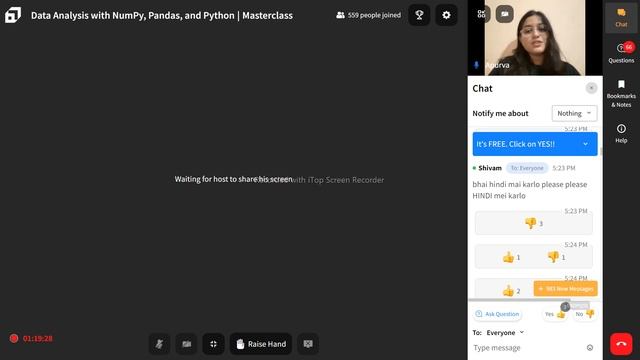Open the trophy leaderboard icon

pos(419,15)
